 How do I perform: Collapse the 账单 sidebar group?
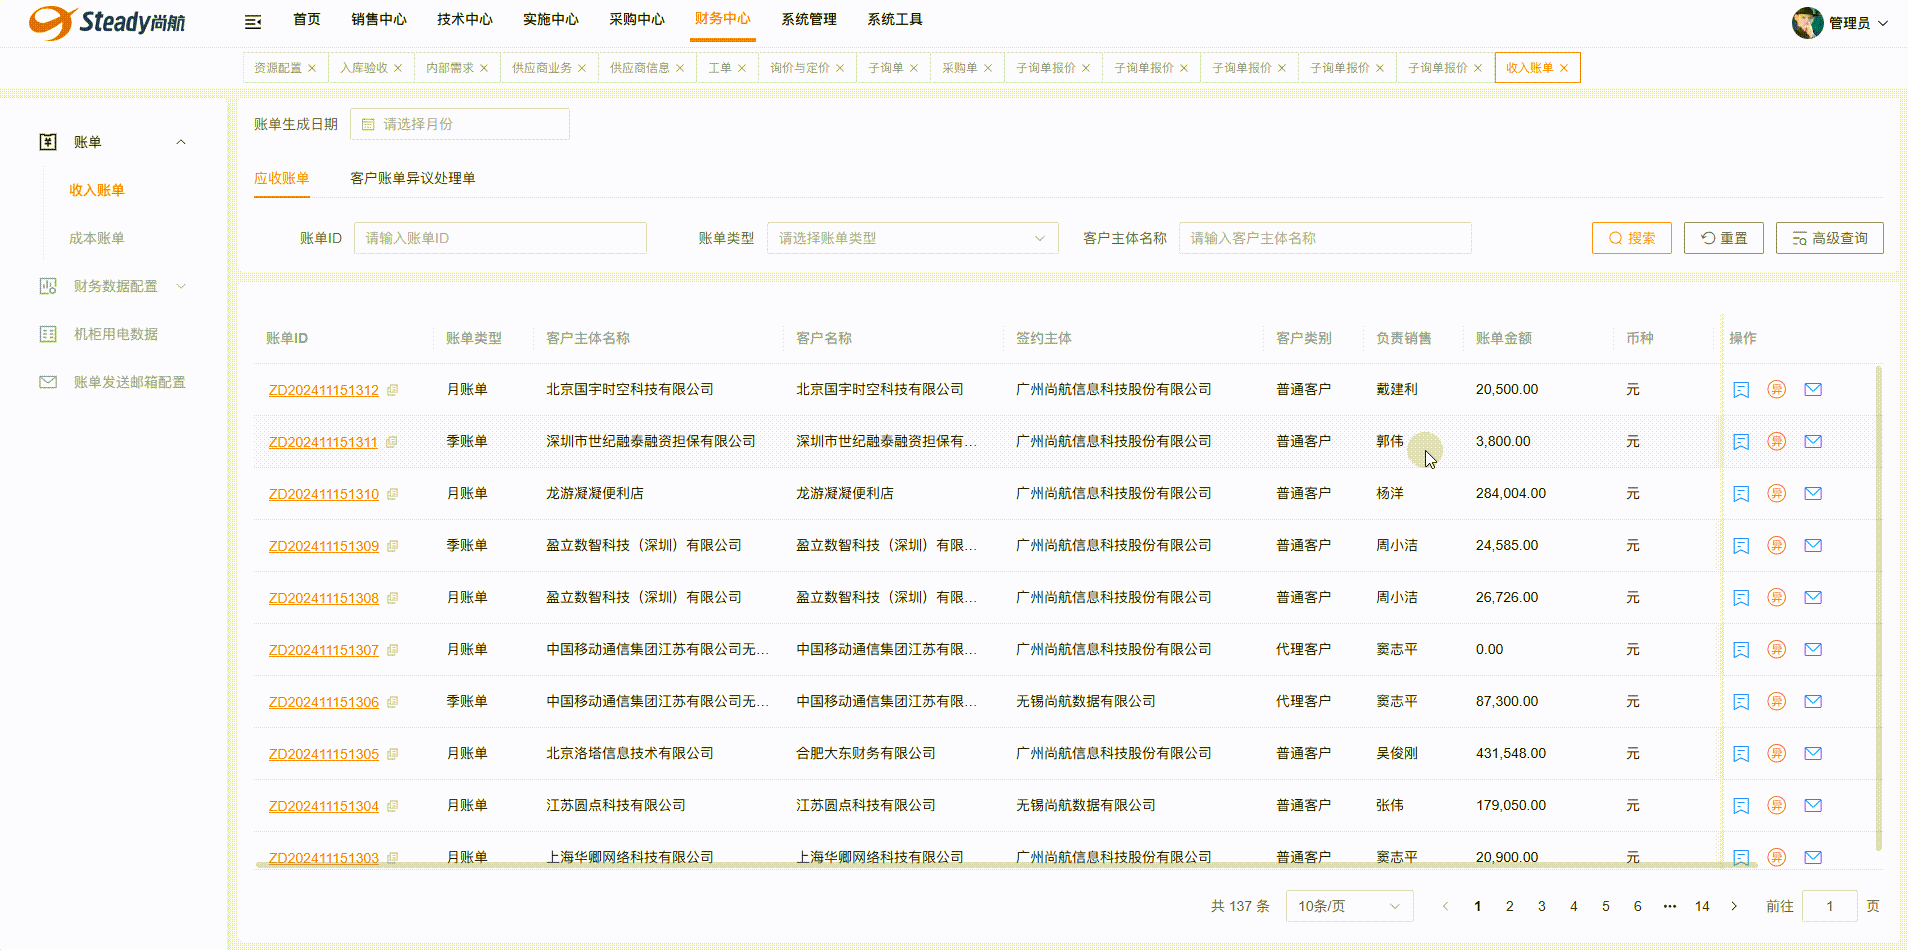click(x=181, y=142)
